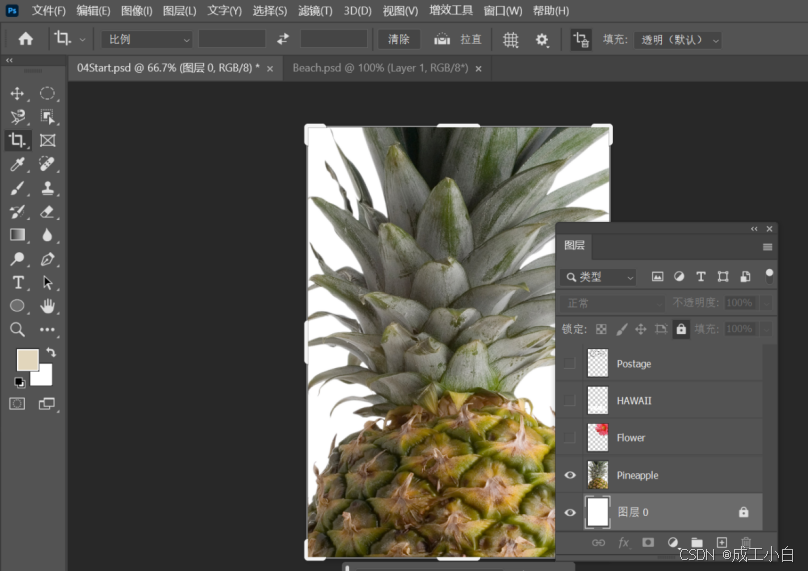This screenshot has width=808, height=571.
Task: Open the 文件(F) menu
Action: click(x=48, y=11)
